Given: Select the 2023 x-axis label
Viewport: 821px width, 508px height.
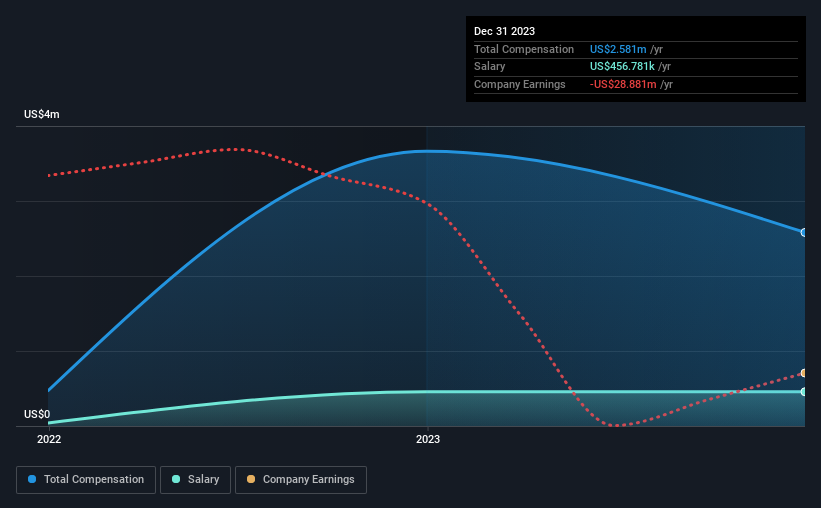Looking at the screenshot, I should coord(428,439).
